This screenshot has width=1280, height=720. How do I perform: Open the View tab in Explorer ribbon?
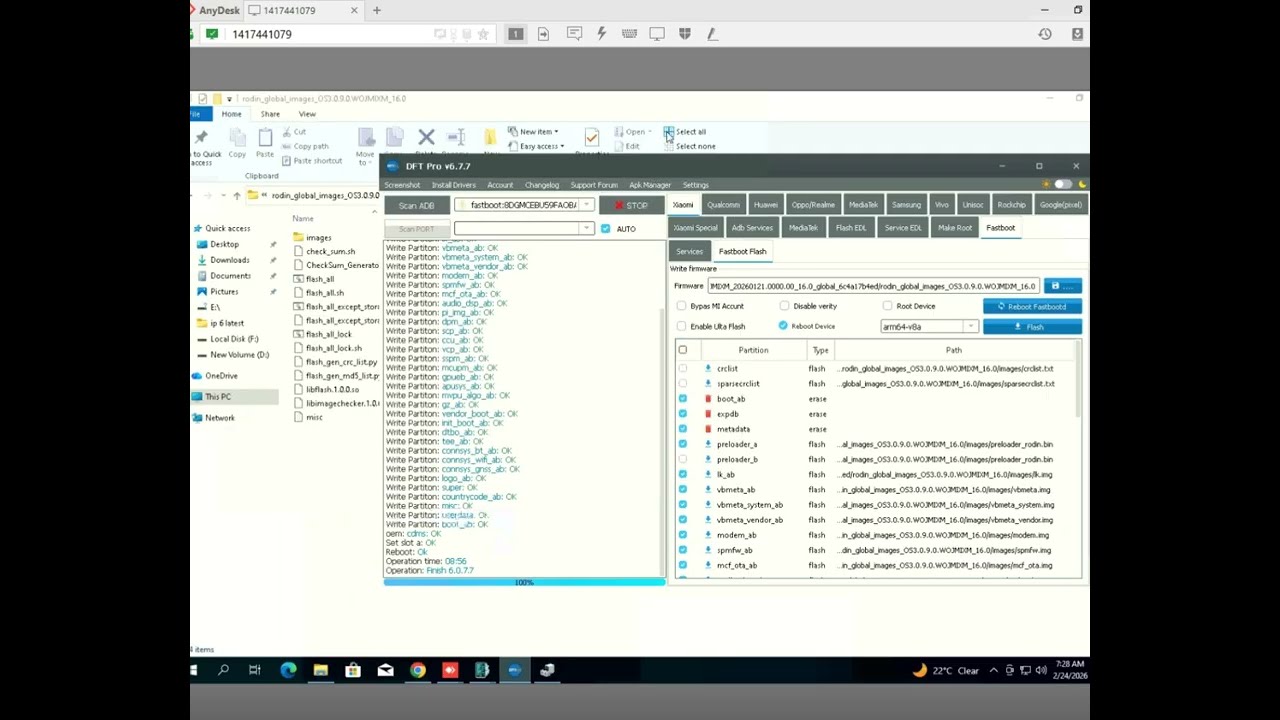(x=307, y=114)
